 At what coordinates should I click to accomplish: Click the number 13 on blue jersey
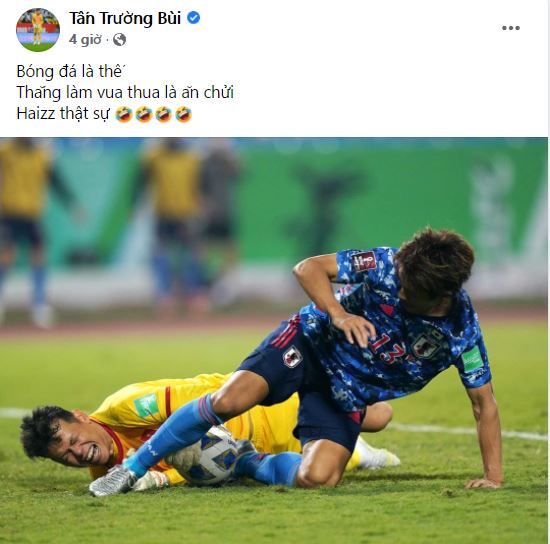click(388, 347)
